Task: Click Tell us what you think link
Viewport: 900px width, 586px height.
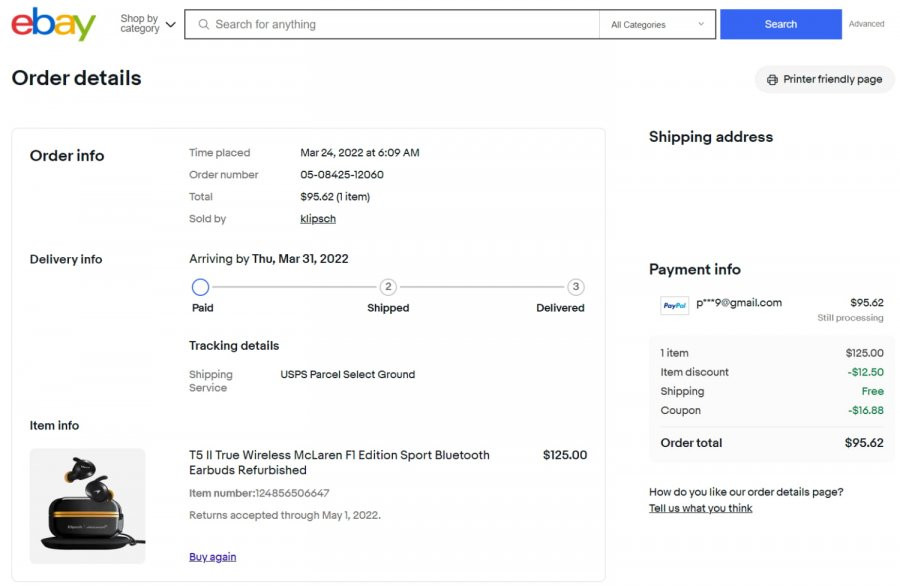Action: [700, 508]
